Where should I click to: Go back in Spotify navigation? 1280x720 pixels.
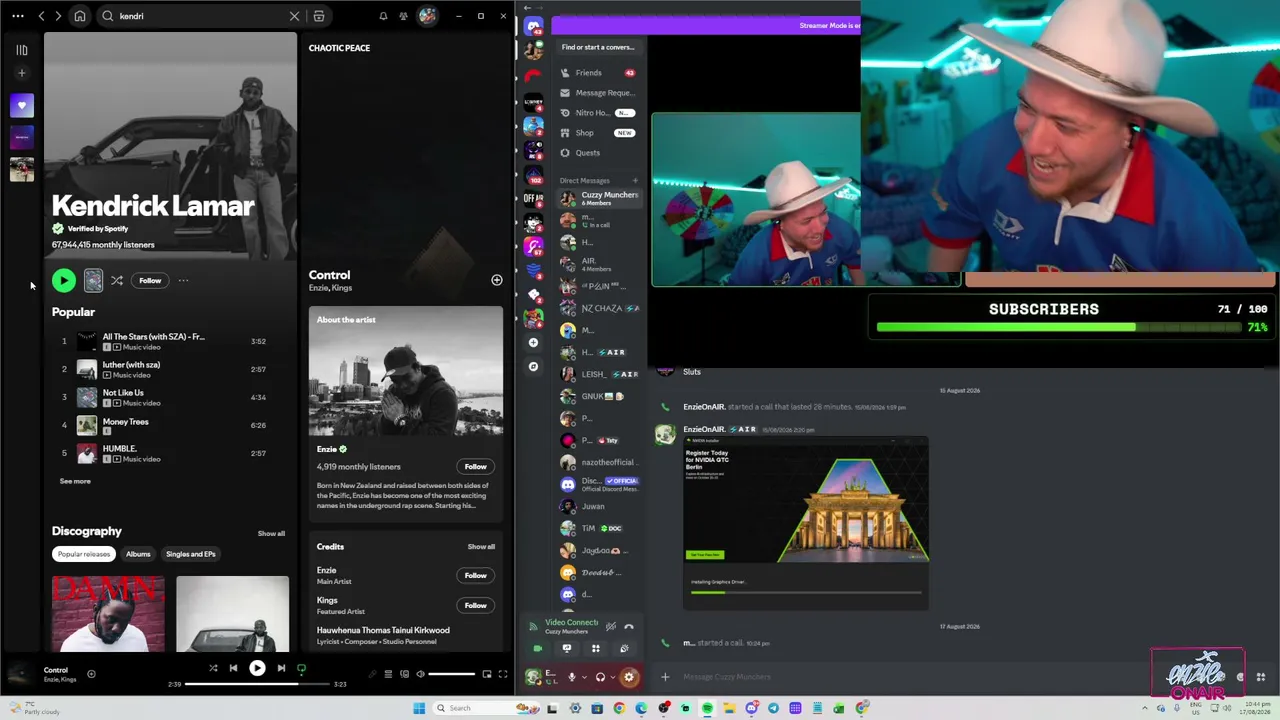[41, 16]
